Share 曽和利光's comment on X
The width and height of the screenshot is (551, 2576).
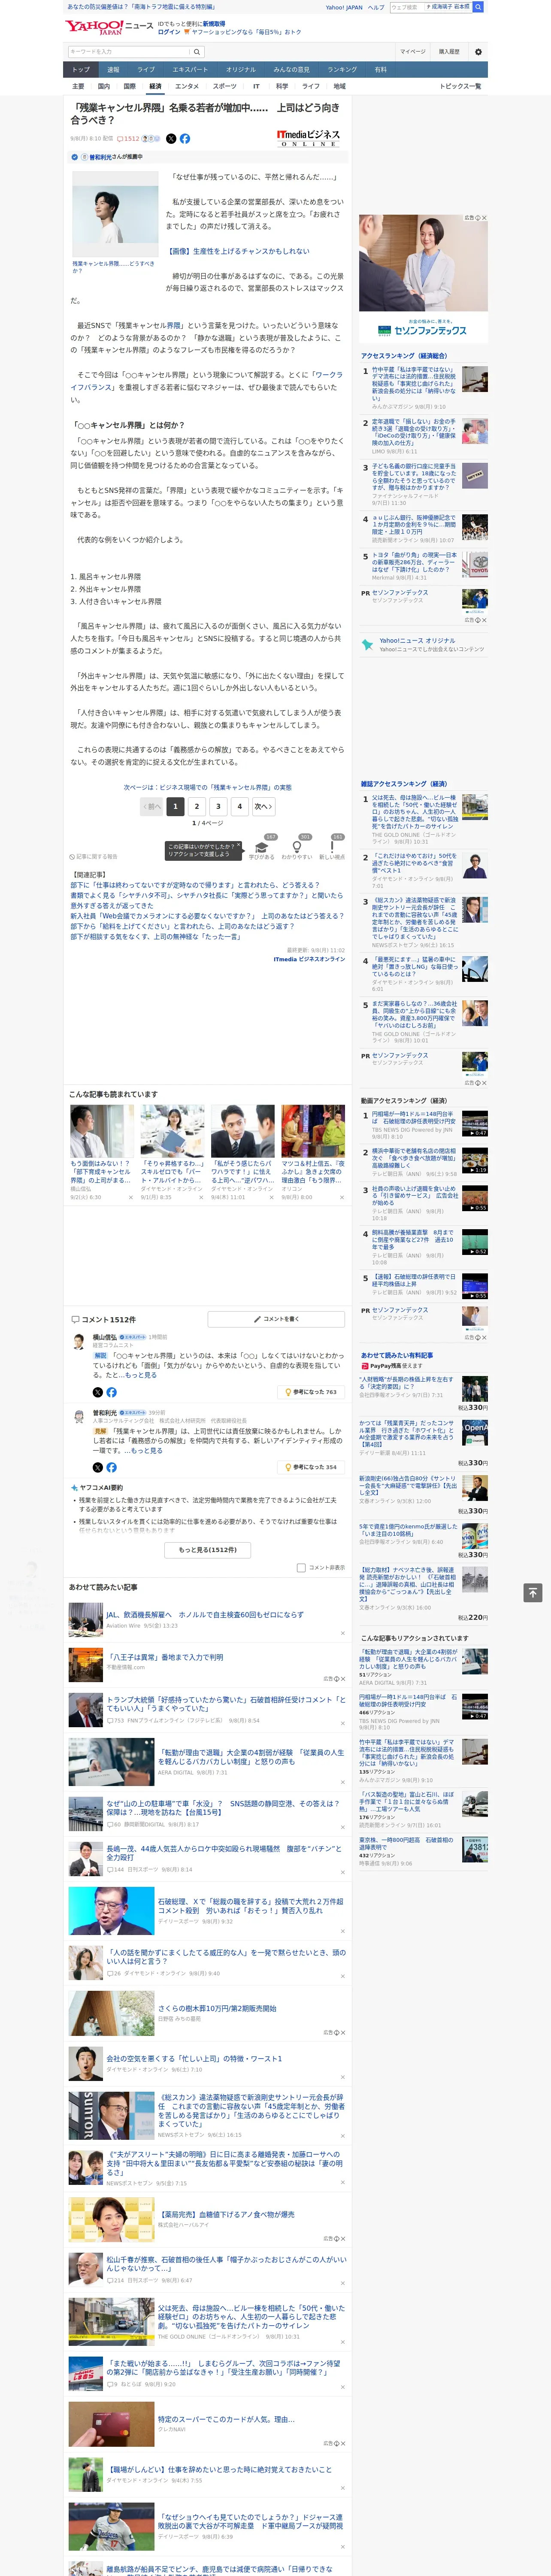tap(98, 1467)
